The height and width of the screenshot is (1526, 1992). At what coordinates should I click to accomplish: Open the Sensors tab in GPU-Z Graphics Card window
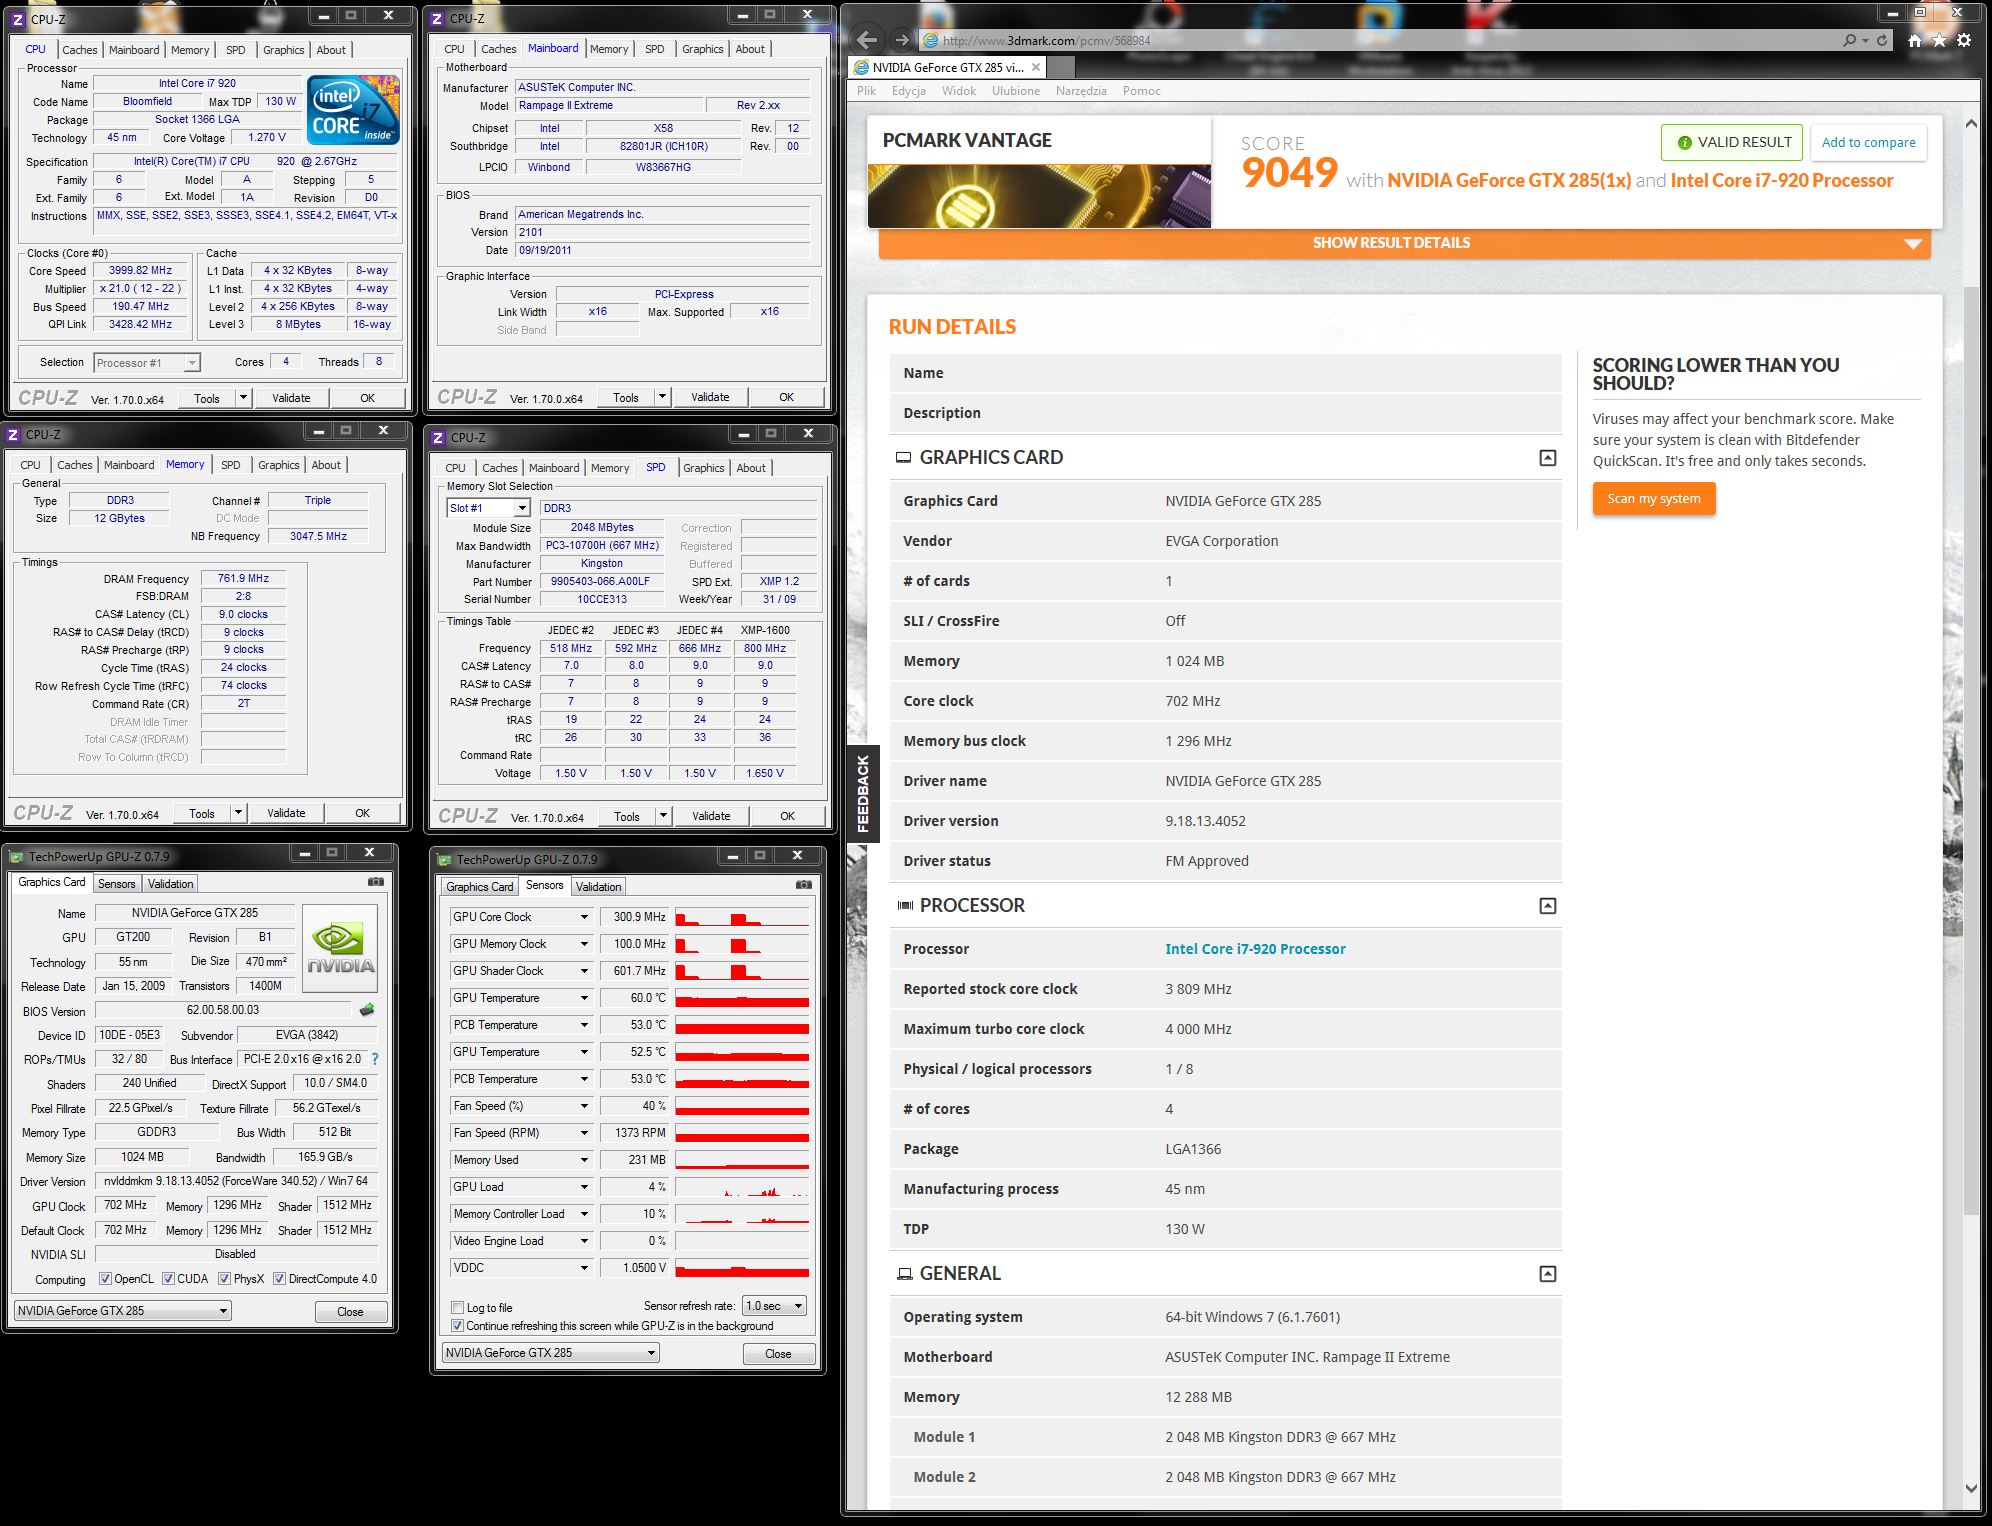tap(116, 884)
